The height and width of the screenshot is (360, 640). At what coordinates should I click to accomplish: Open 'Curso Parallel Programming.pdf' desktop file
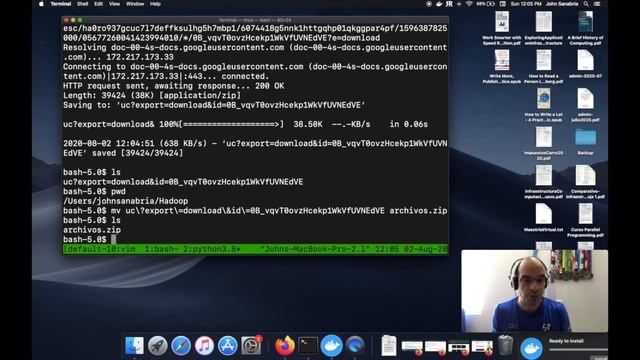(x=585, y=220)
